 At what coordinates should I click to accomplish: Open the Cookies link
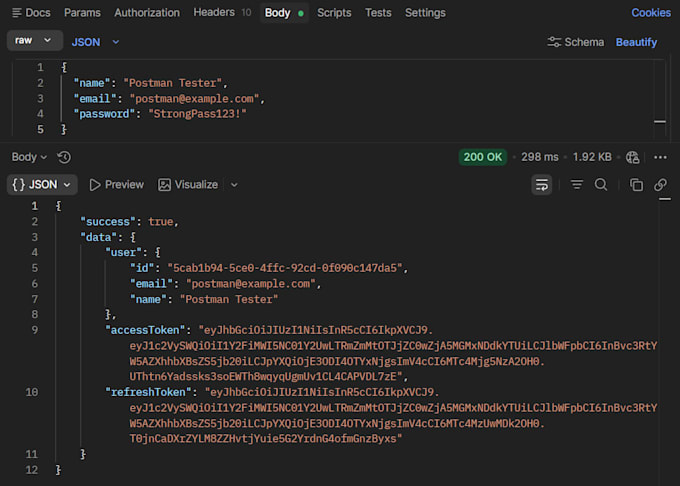tap(651, 13)
